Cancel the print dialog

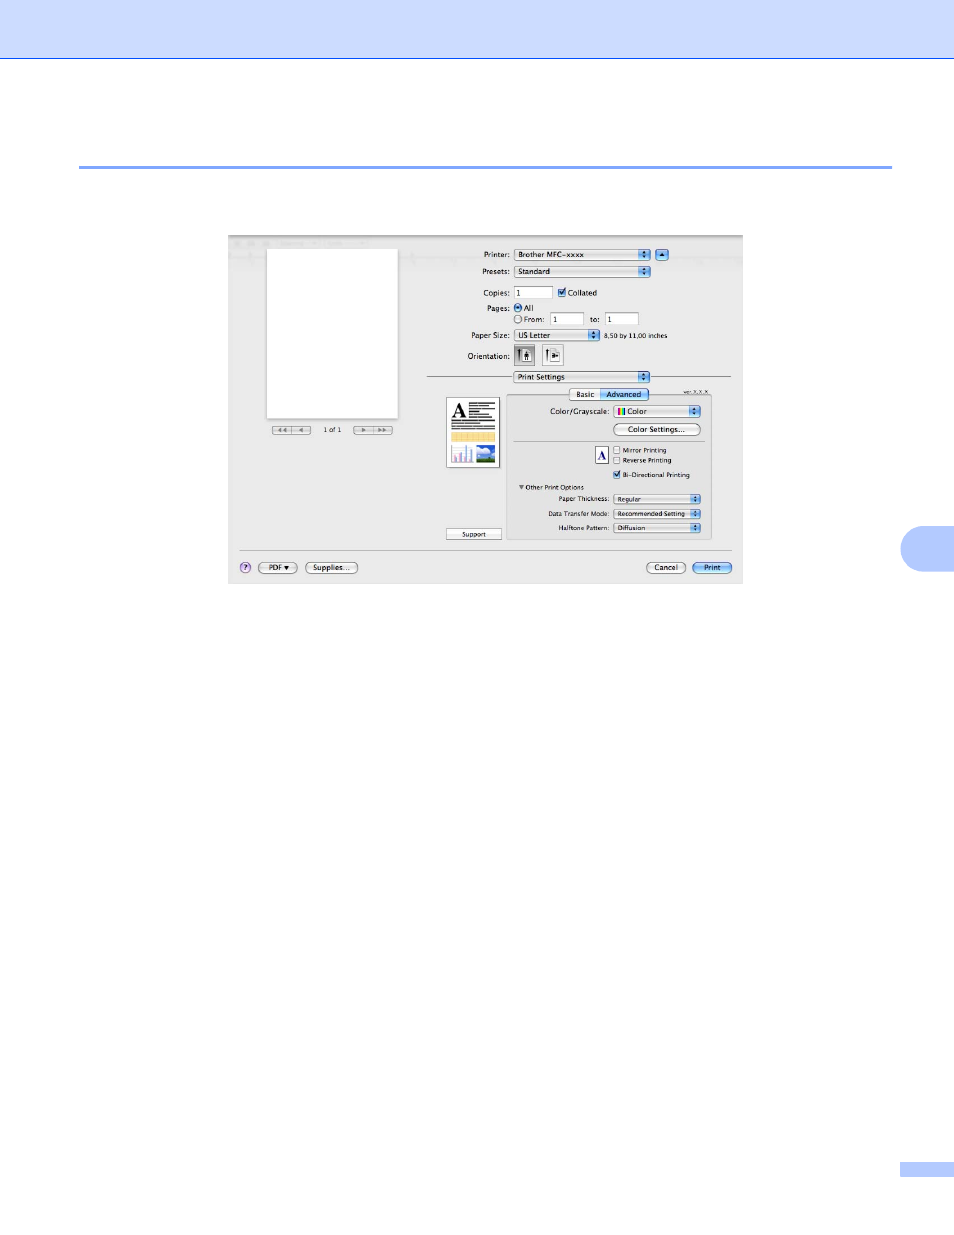click(666, 568)
